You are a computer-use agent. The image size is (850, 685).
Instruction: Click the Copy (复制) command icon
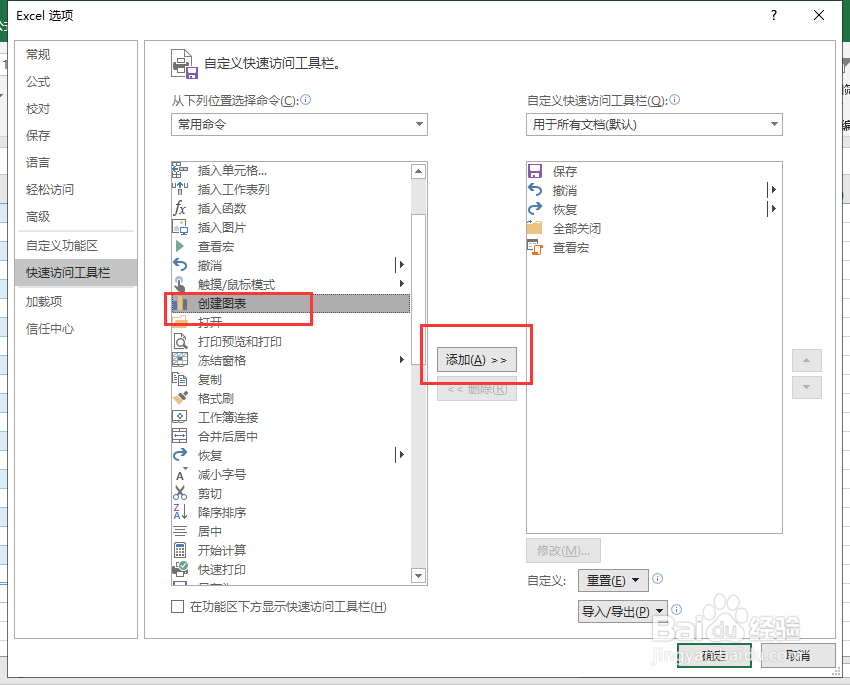point(179,379)
